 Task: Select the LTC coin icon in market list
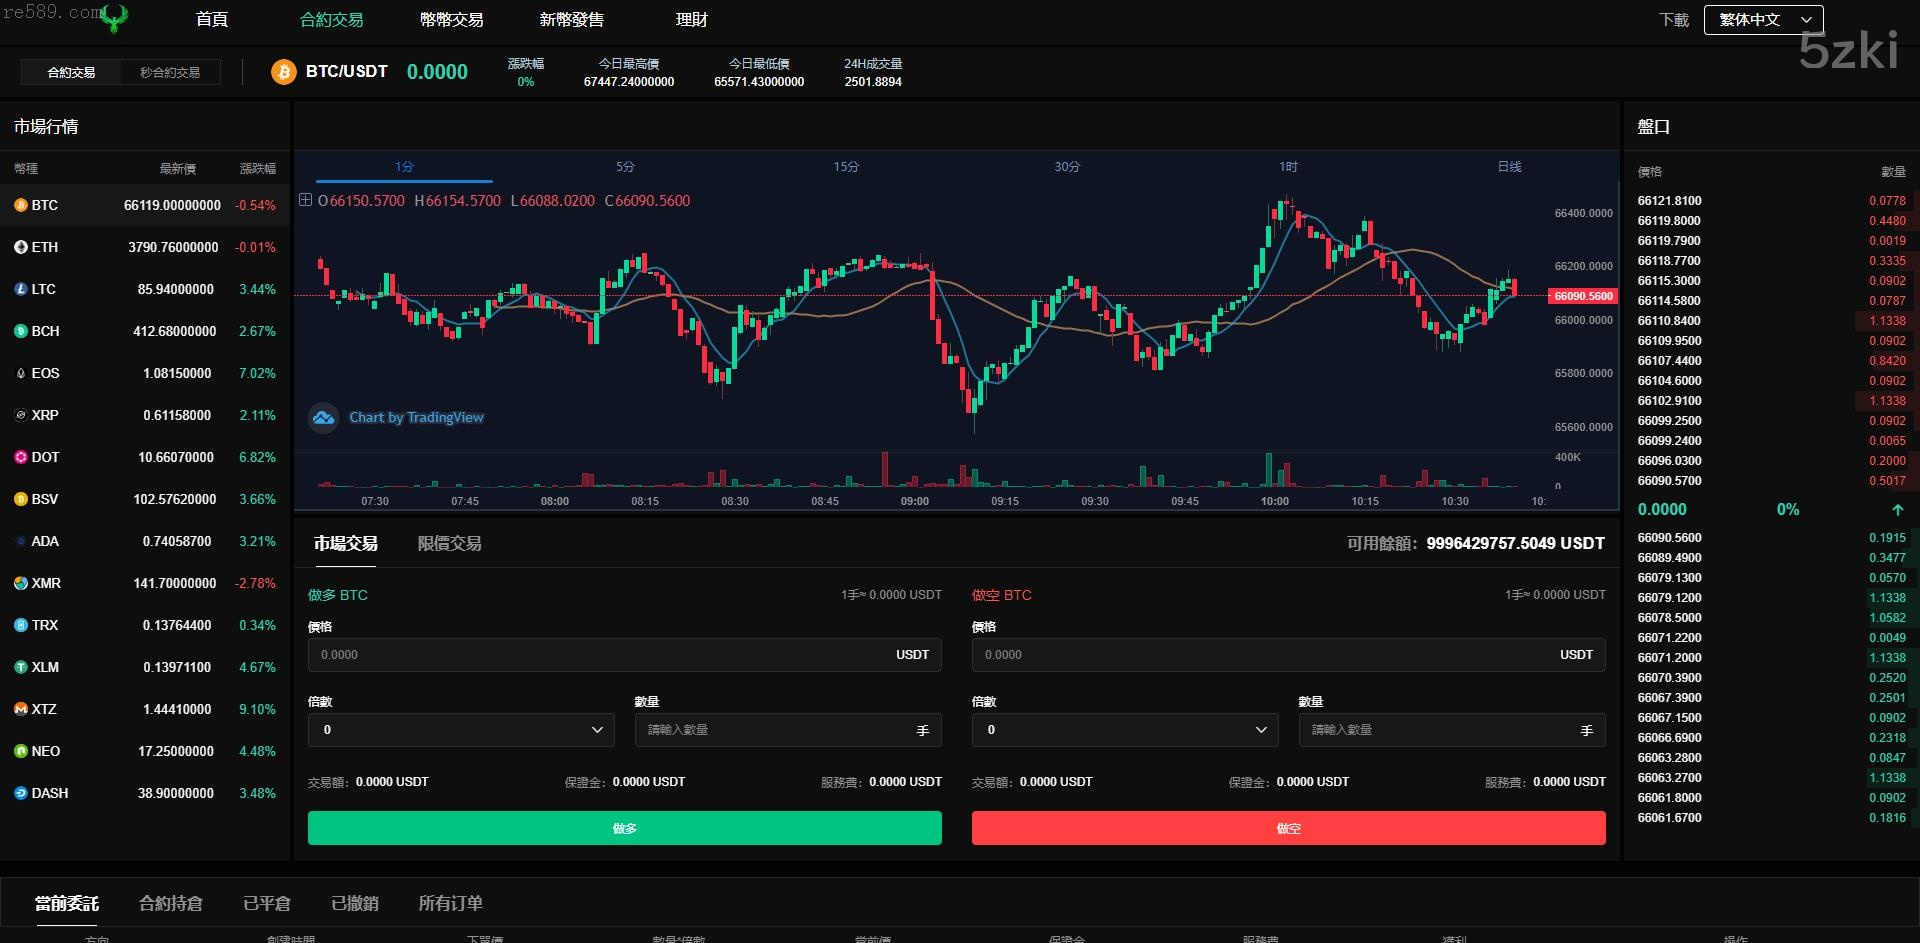click(x=20, y=289)
